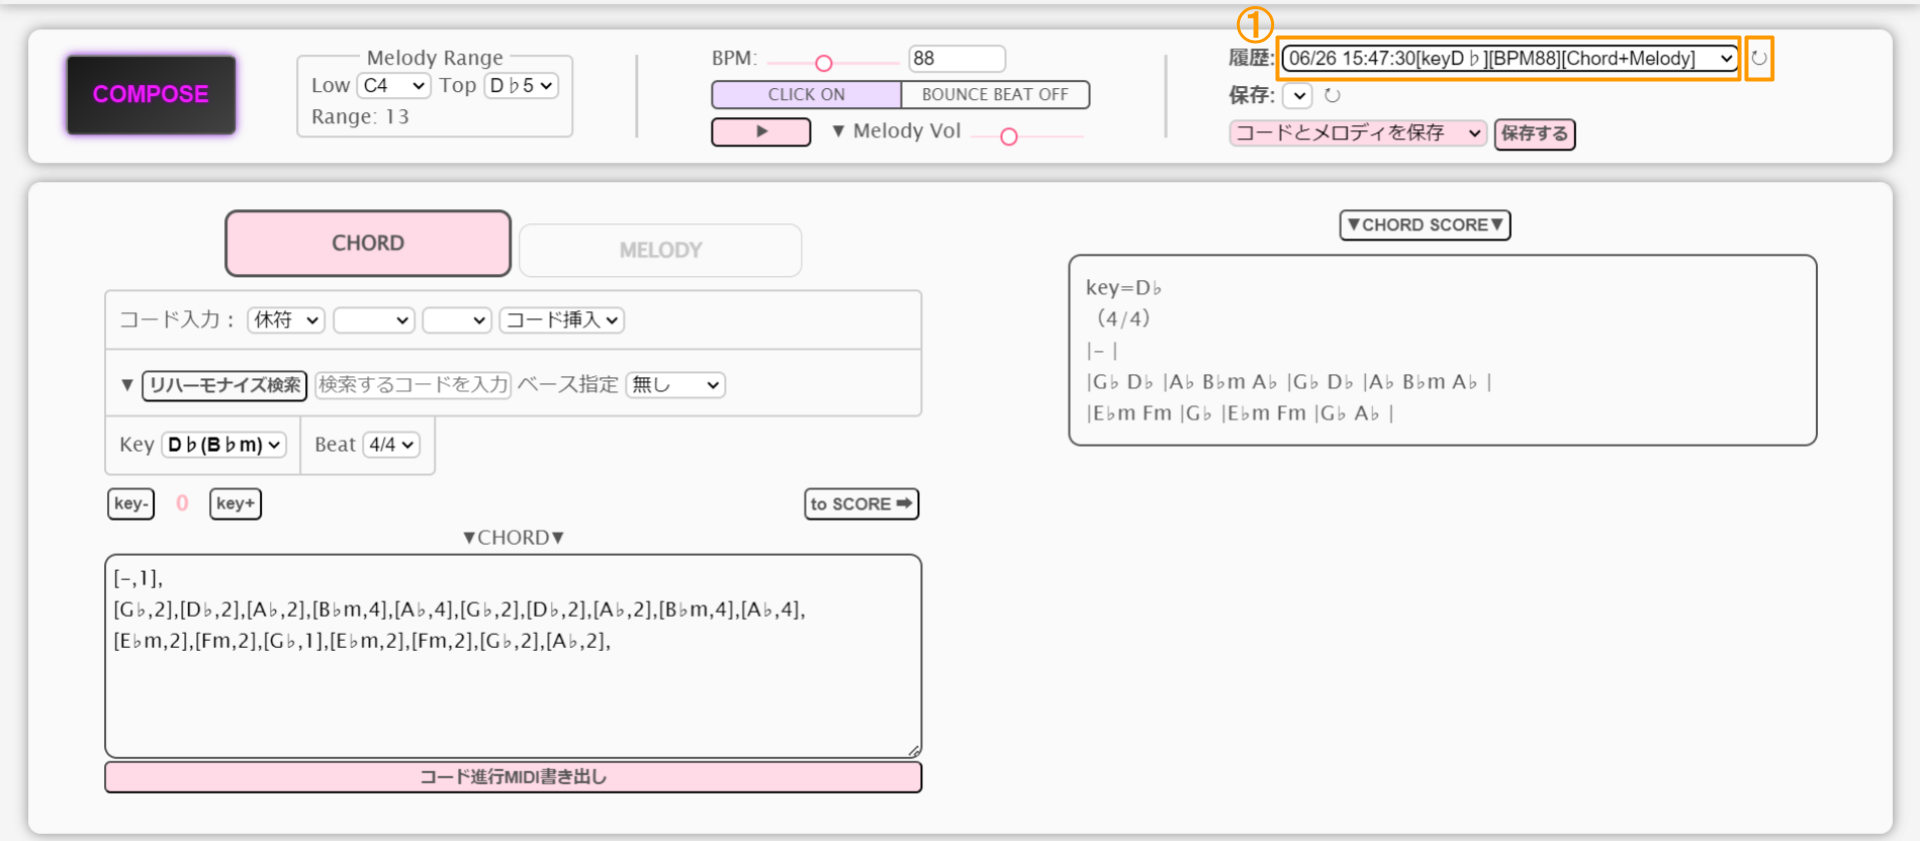
Task: Open the second chord input dropdown
Action: click(x=374, y=320)
